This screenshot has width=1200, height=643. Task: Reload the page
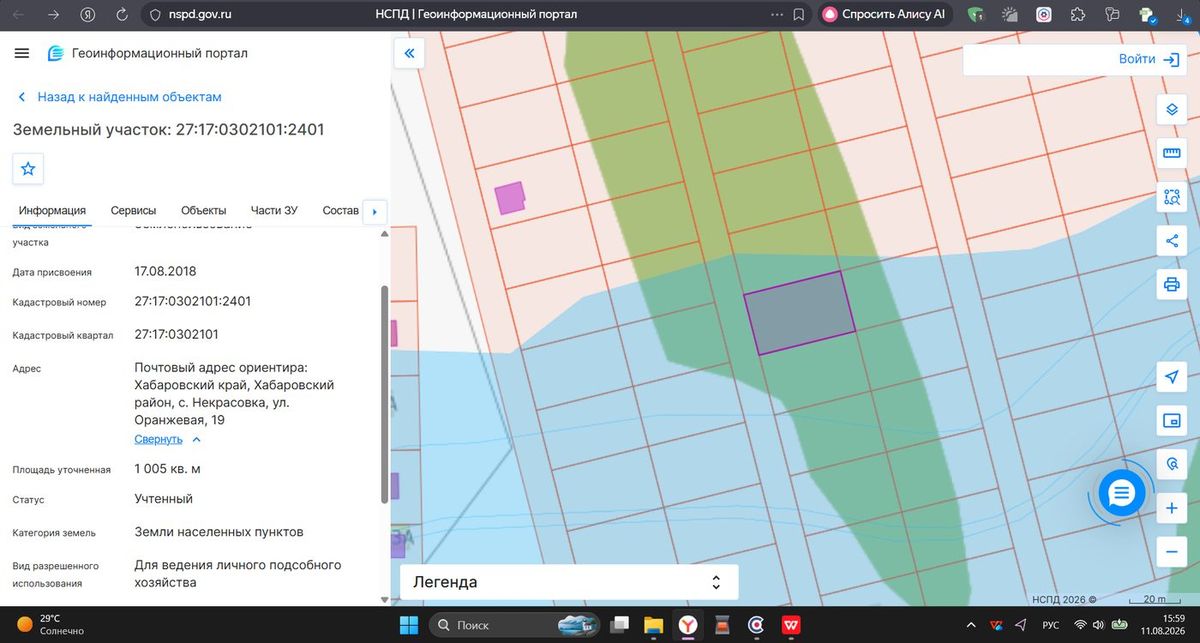click(121, 15)
